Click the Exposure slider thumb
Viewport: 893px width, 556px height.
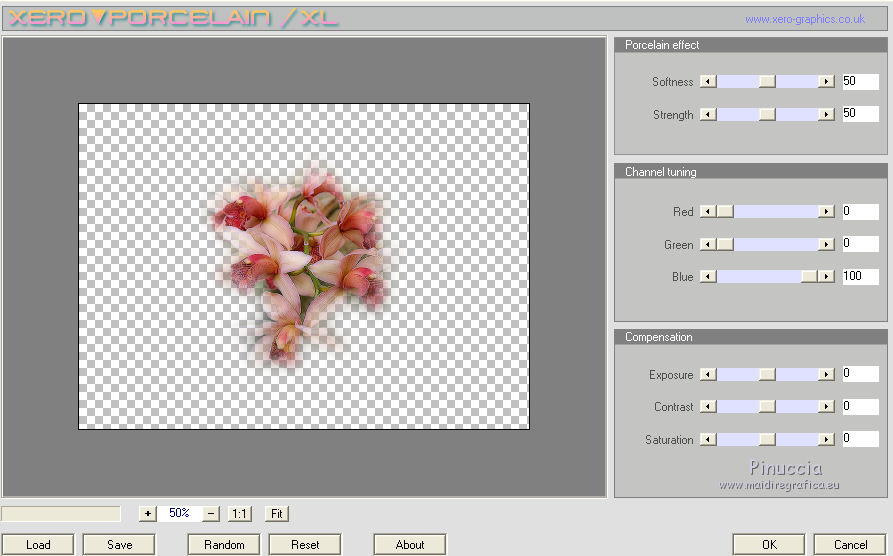click(767, 374)
